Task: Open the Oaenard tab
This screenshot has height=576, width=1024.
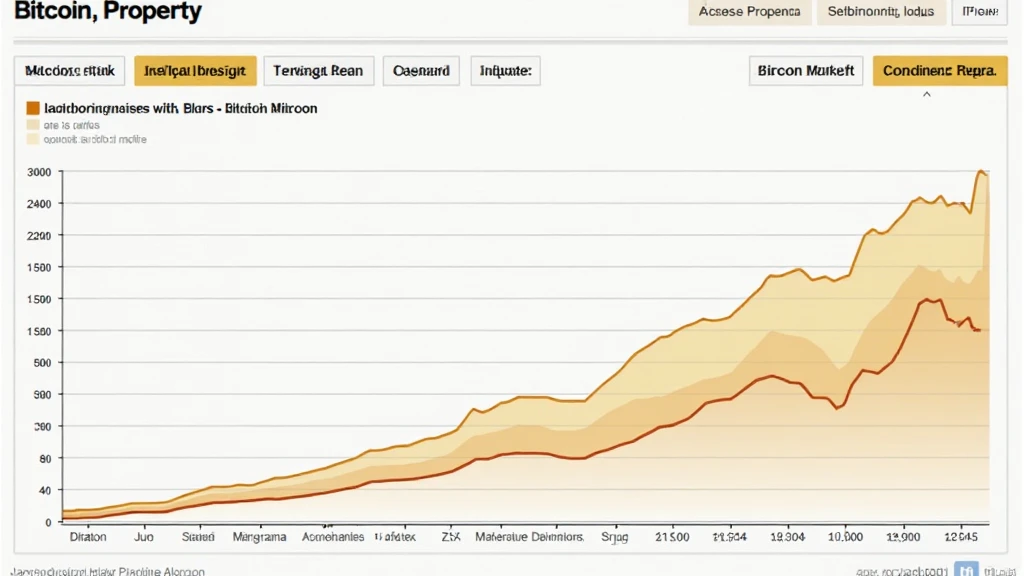Action: [x=421, y=71]
